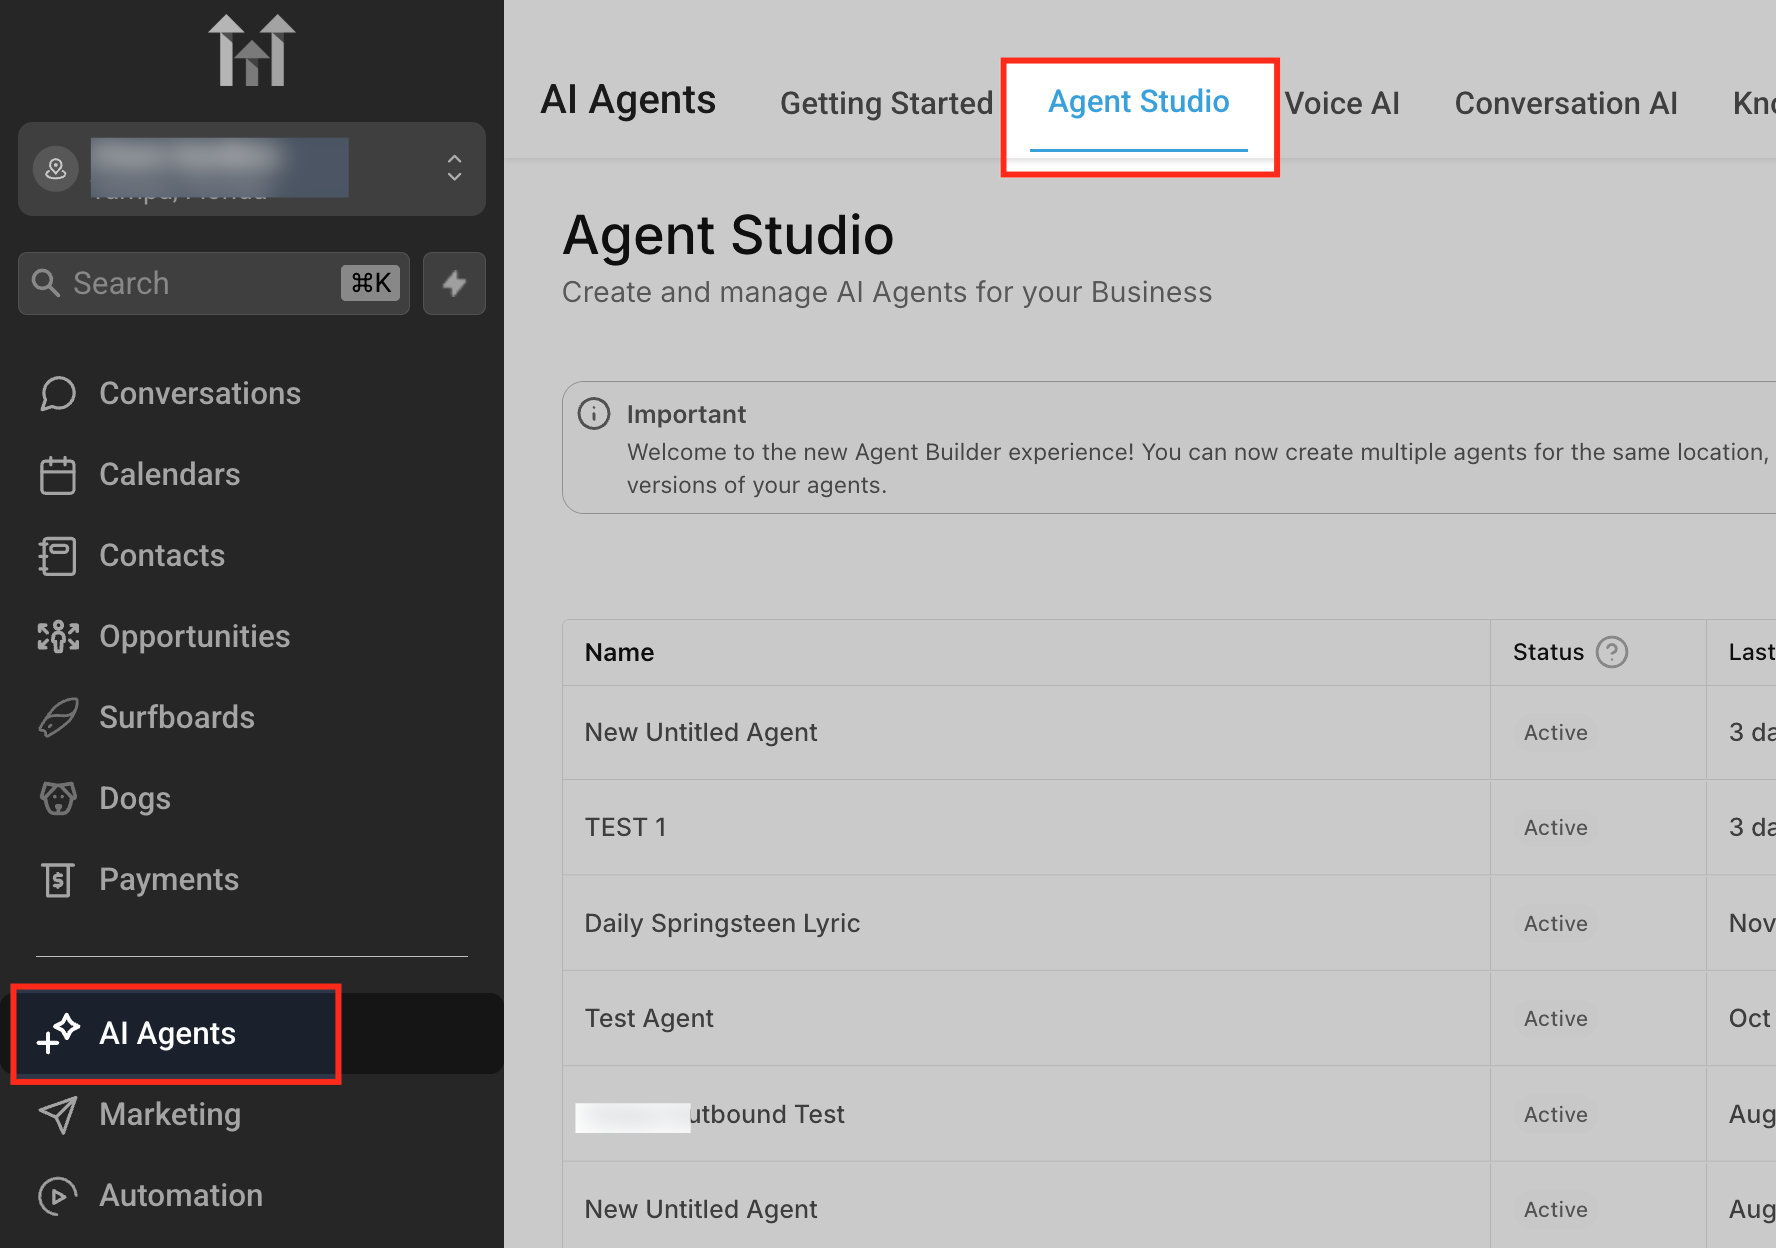Open Contacts from the sidebar
Viewport: 1776px width, 1248px height.
coord(162,555)
